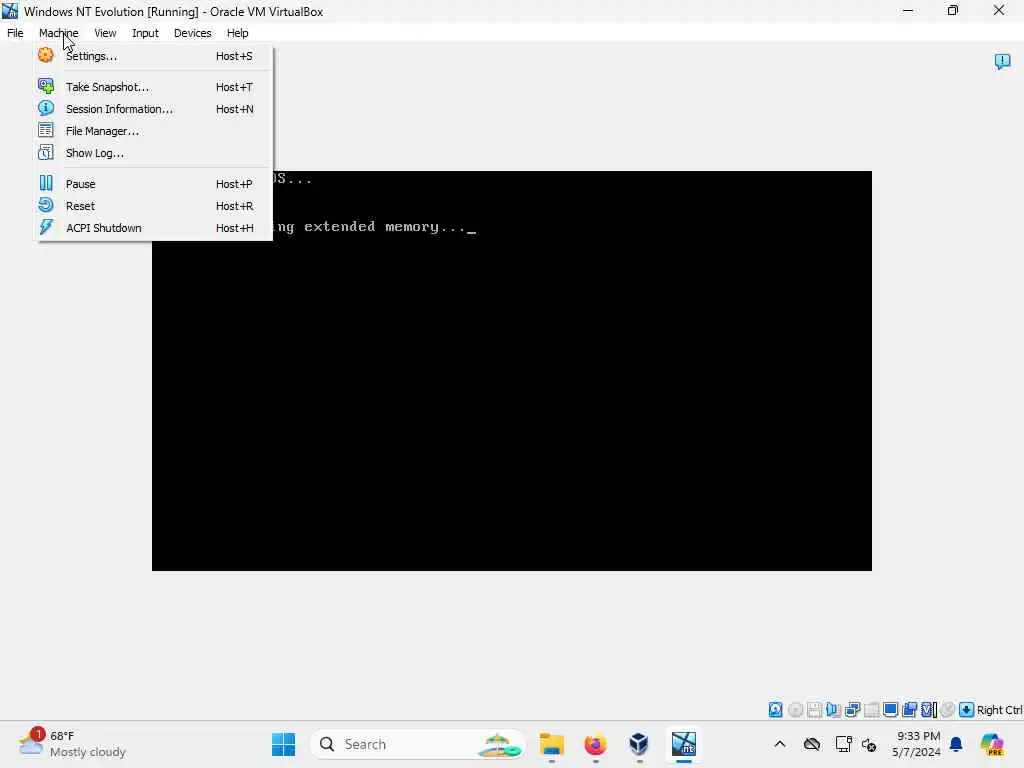Open the File menu
This screenshot has height=768, width=1024.
coord(15,33)
